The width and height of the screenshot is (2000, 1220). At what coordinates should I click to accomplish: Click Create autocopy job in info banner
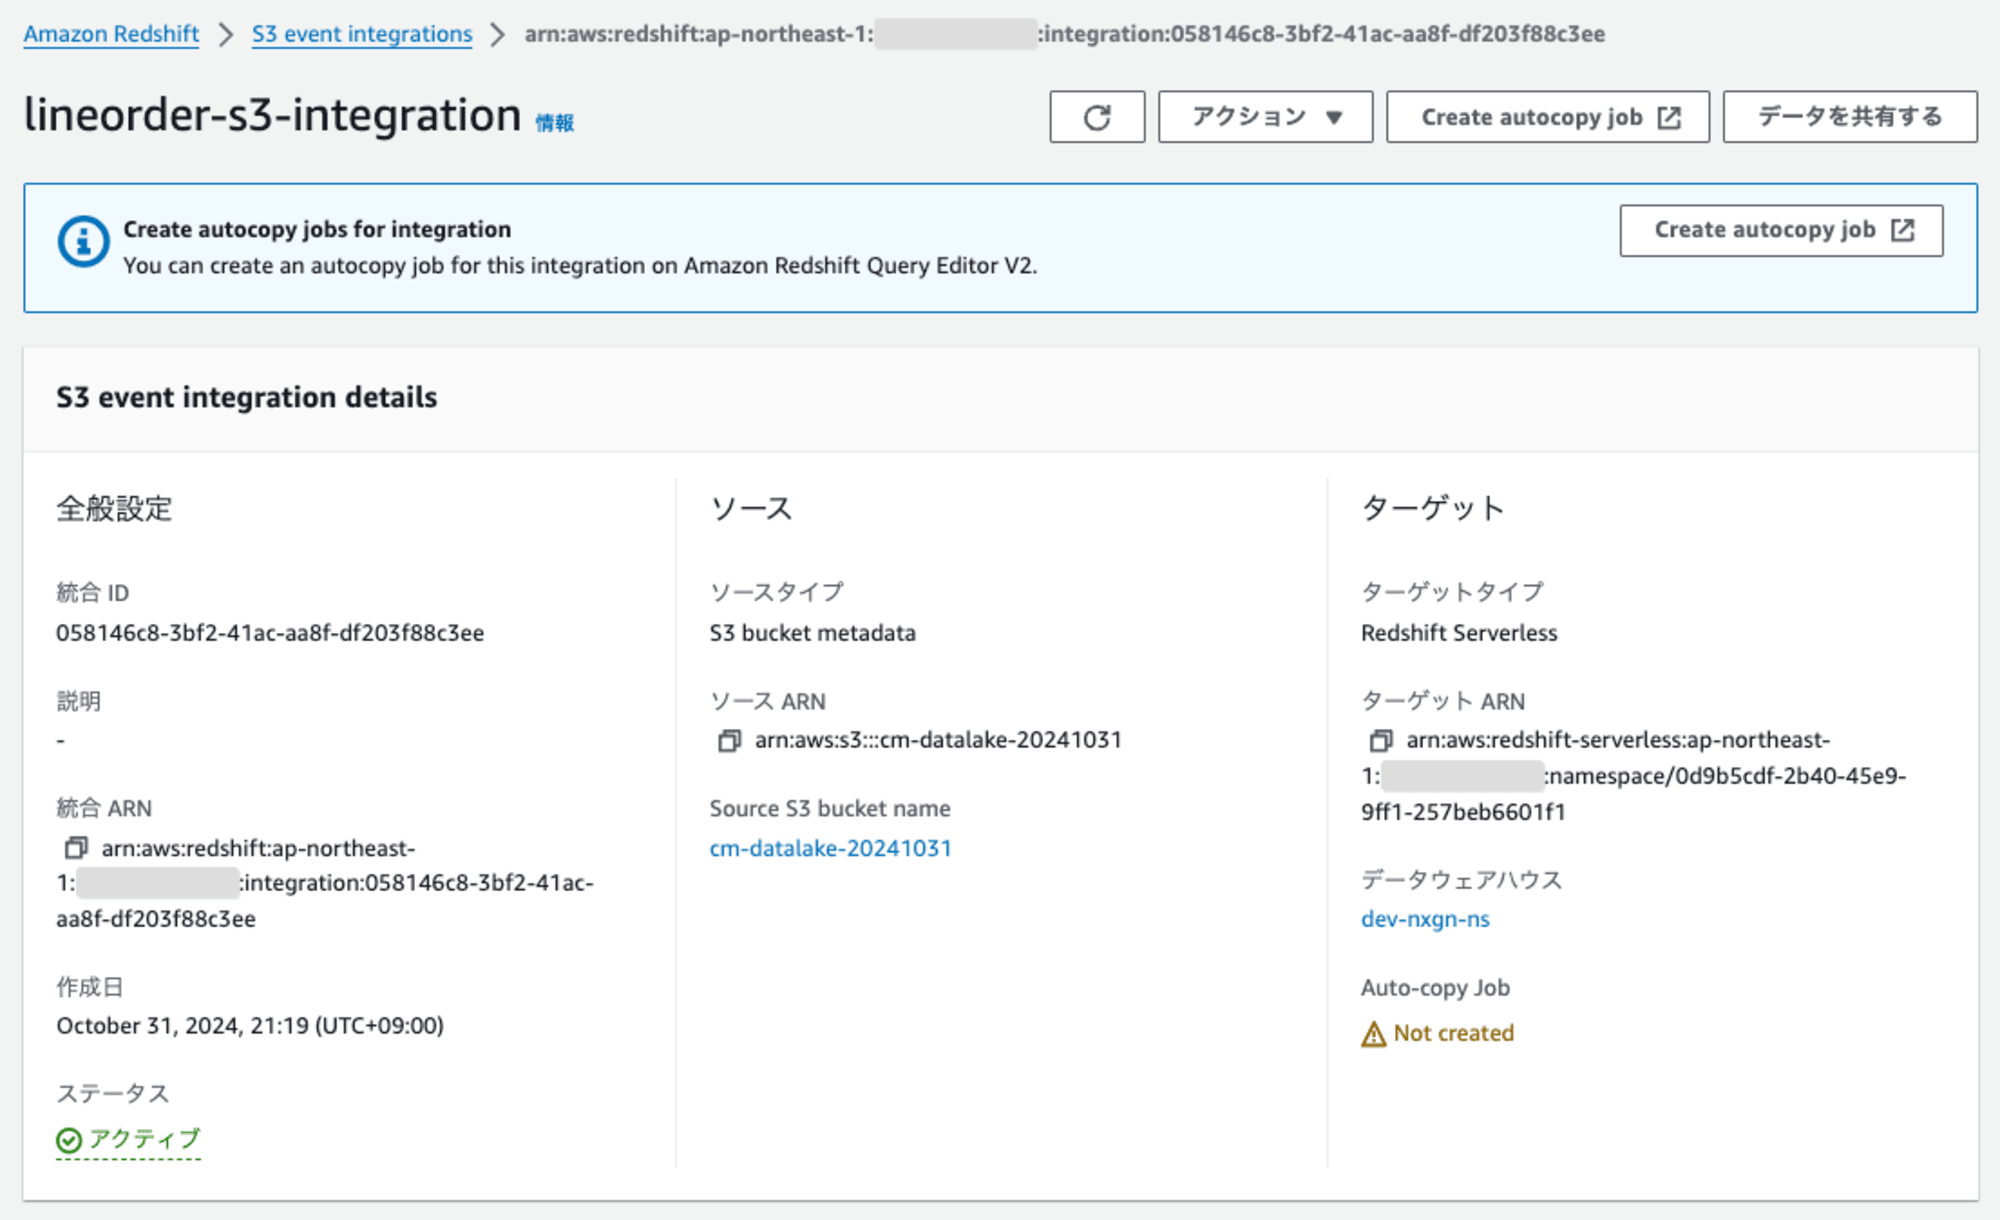click(x=1781, y=230)
